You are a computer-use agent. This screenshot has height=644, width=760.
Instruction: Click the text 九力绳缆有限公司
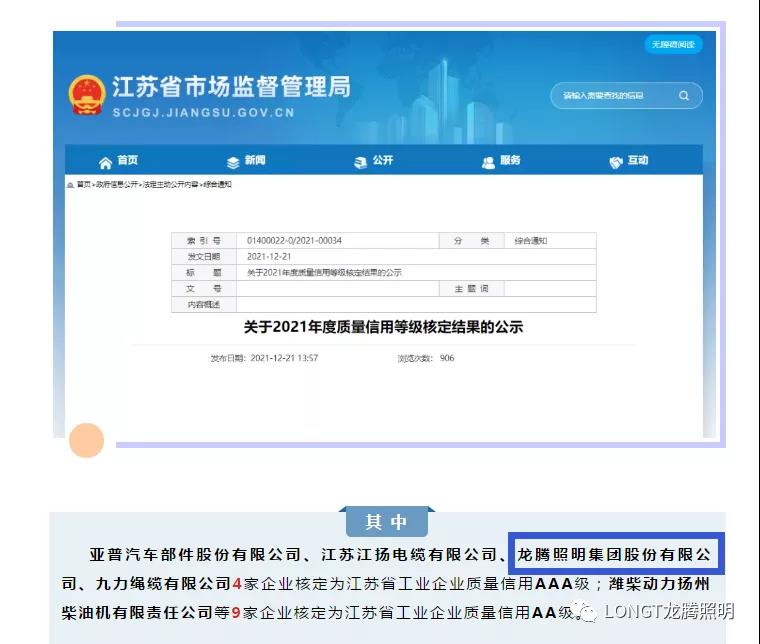163,583
